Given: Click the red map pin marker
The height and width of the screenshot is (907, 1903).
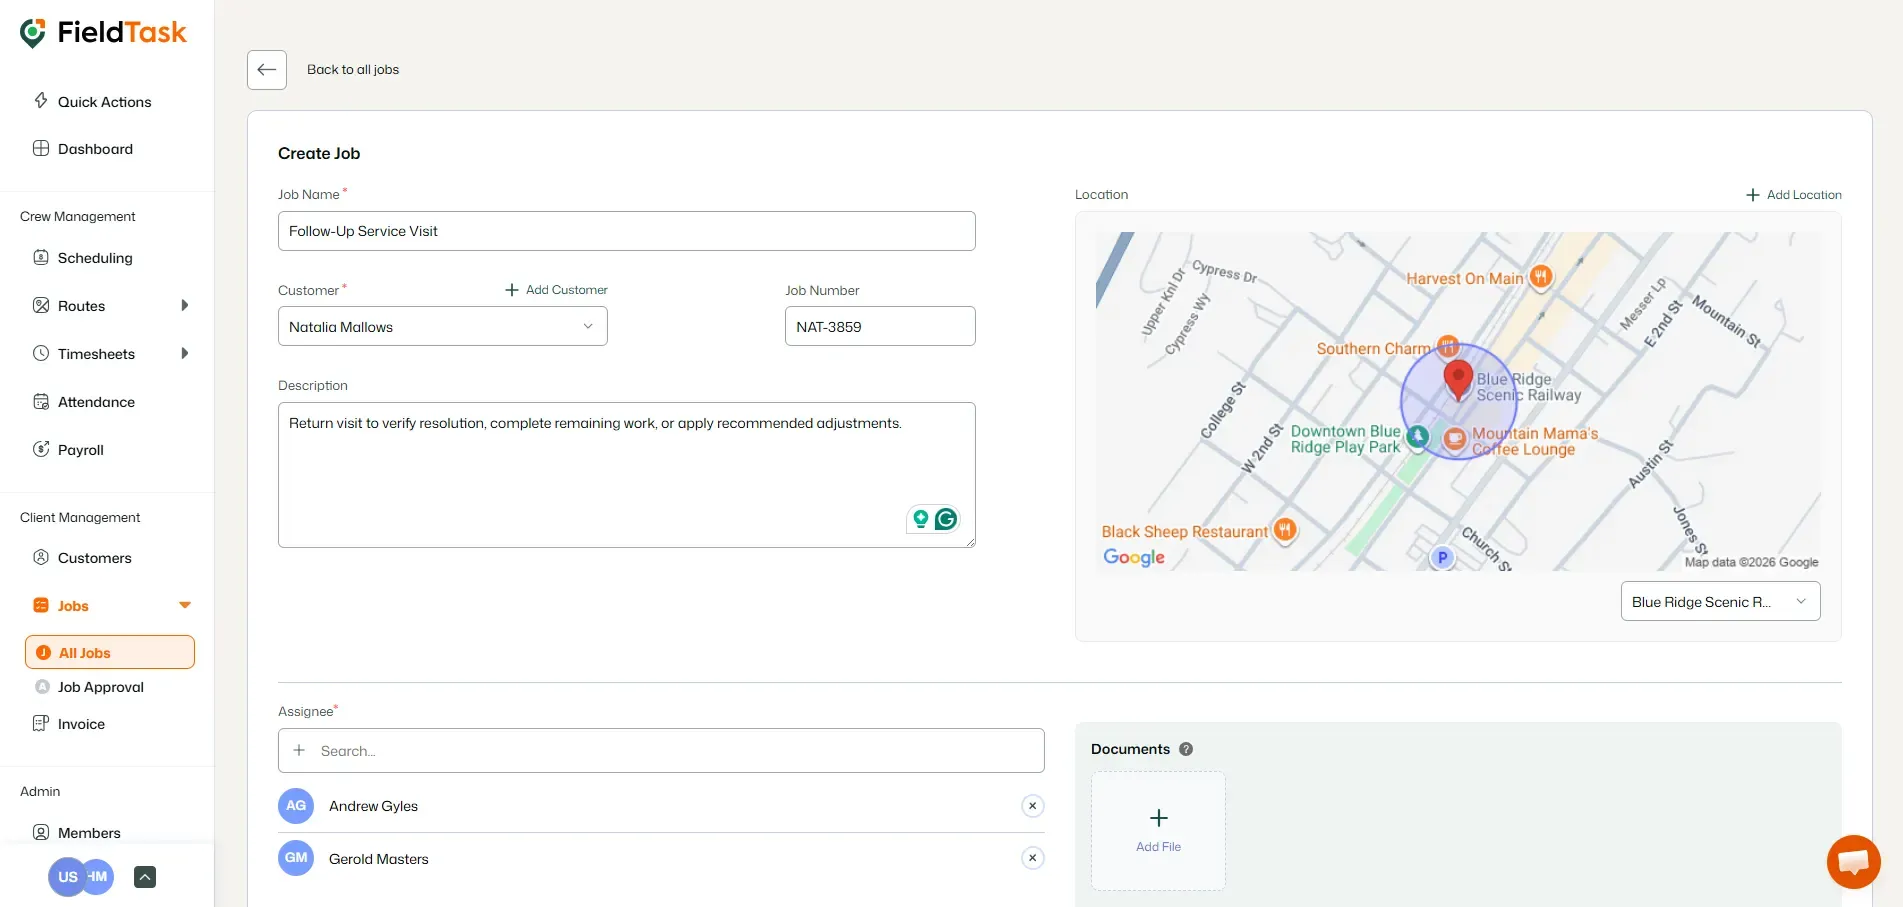Looking at the screenshot, I should pos(1458,380).
